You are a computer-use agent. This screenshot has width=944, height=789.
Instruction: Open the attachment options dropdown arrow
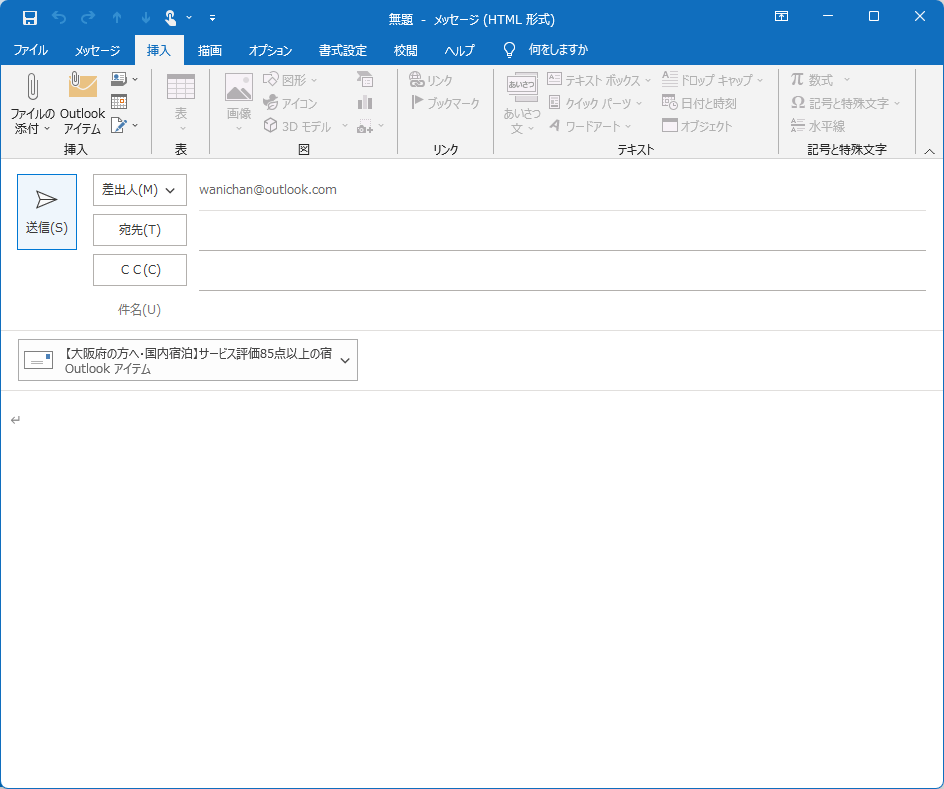pyautogui.click(x=345, y=360)
